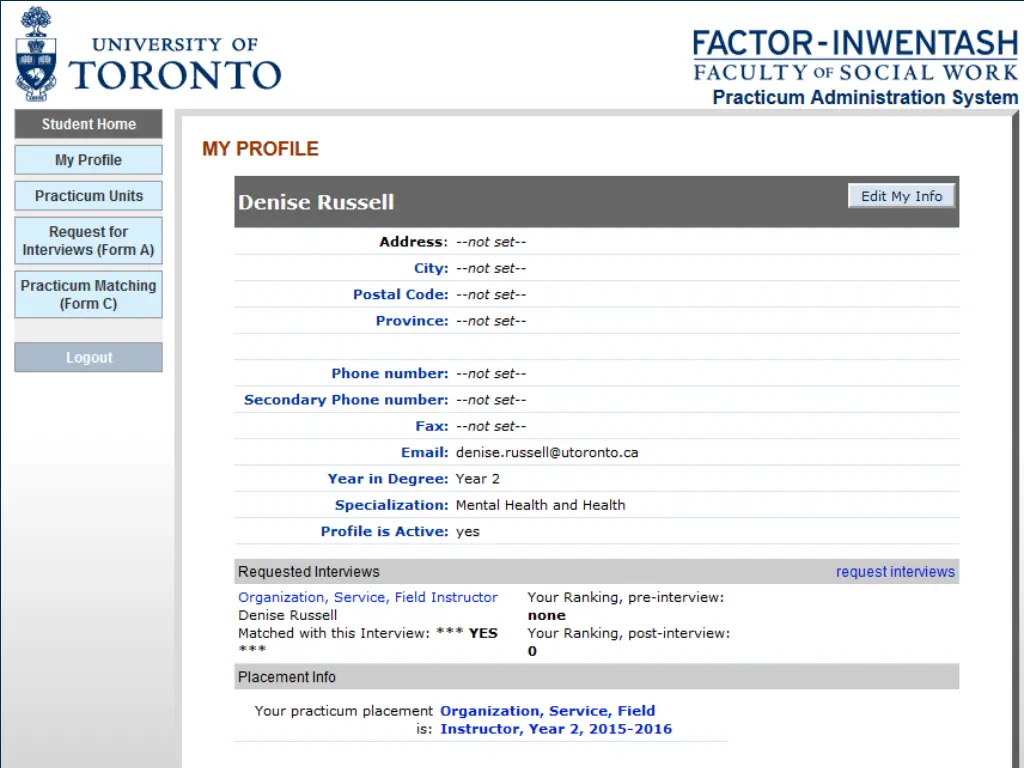Open Practicum Matching (Form C)

click(89, 295)
